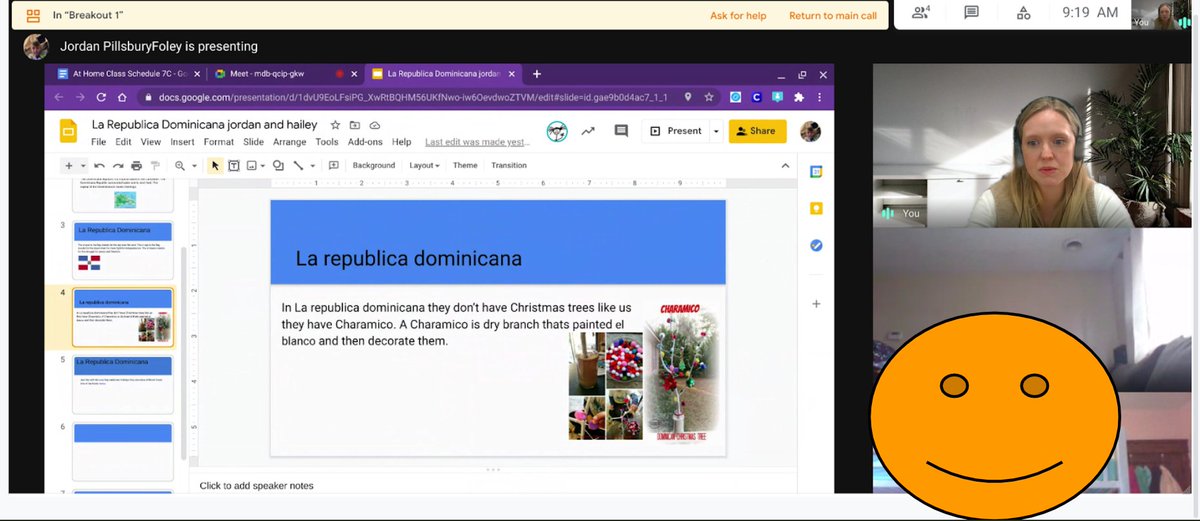Image resolution: width=1200 pixels, height=521 pixels.
Task: Open Chrome three-dot menu
Action: pyautogui.click(x=819, y=98)
